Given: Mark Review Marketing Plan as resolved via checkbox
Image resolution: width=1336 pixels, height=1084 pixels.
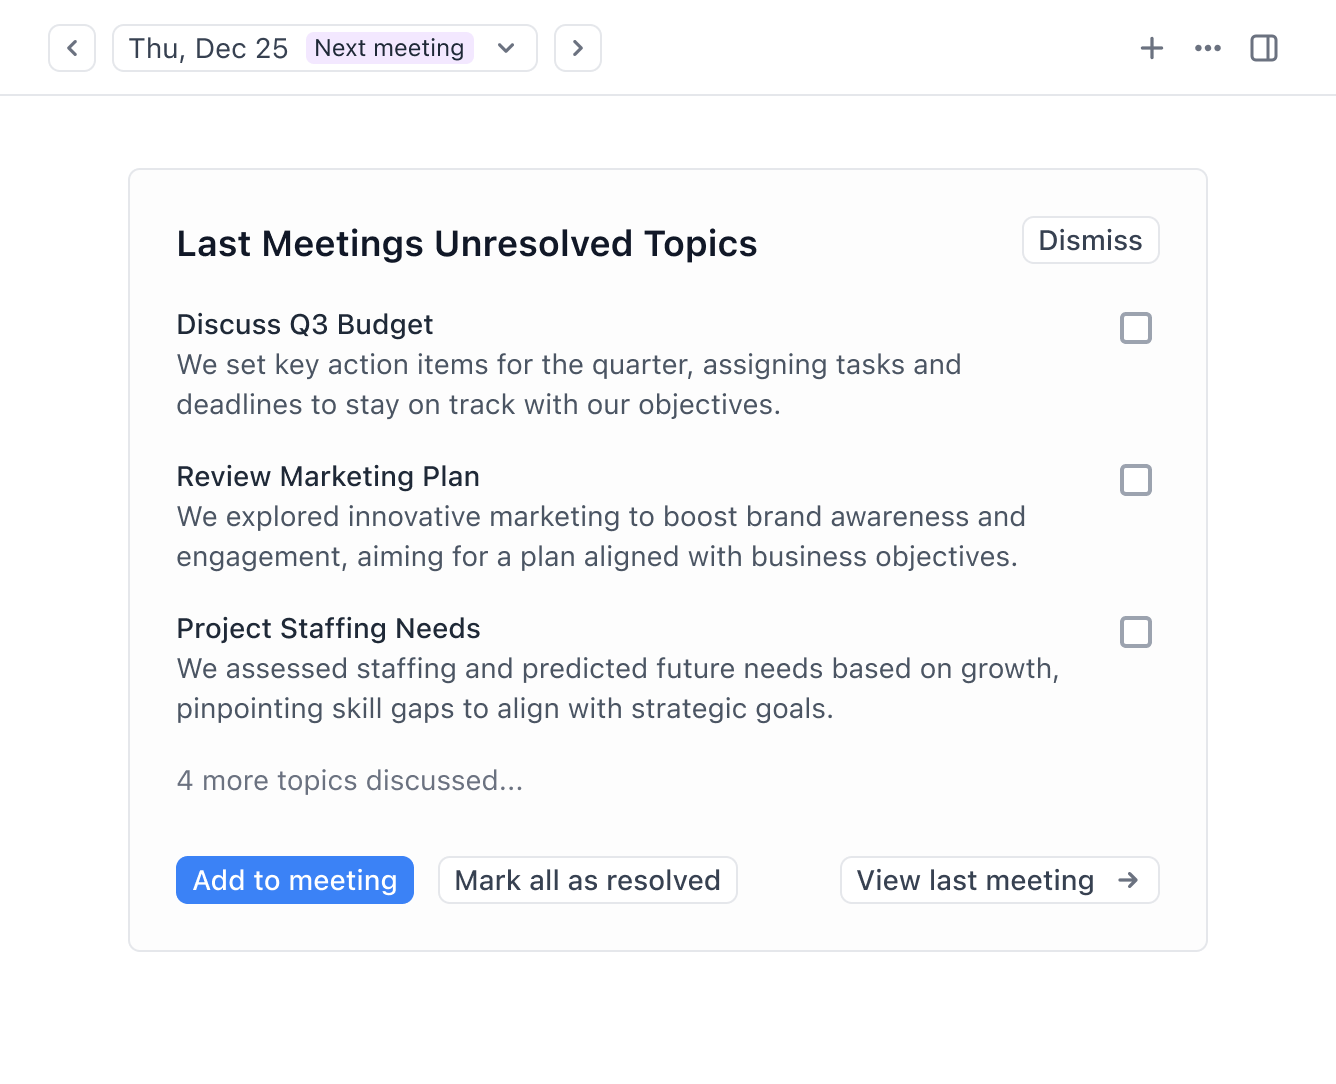Looking at the screenshot, I should (x=1136, y=480).
